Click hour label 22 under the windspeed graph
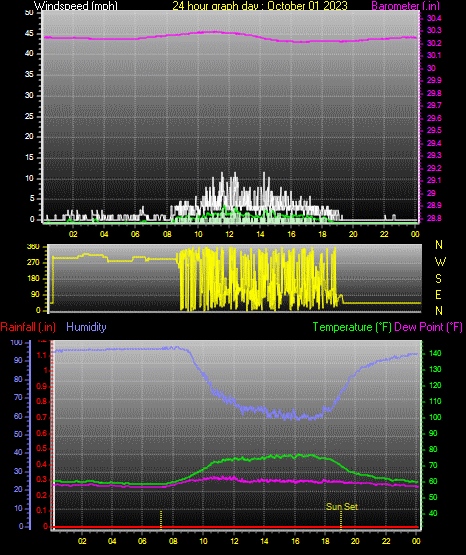 (384, 234)
